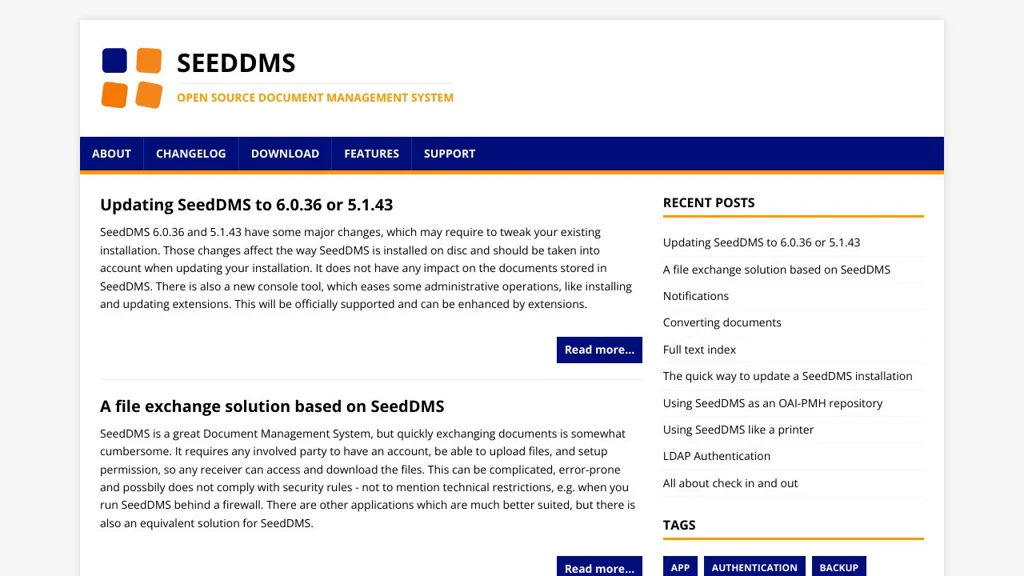Open the SEEDDMS site title link
The height and width of the screenshot is (576, 1024).
pyautogui.click(x=236, y=63)
